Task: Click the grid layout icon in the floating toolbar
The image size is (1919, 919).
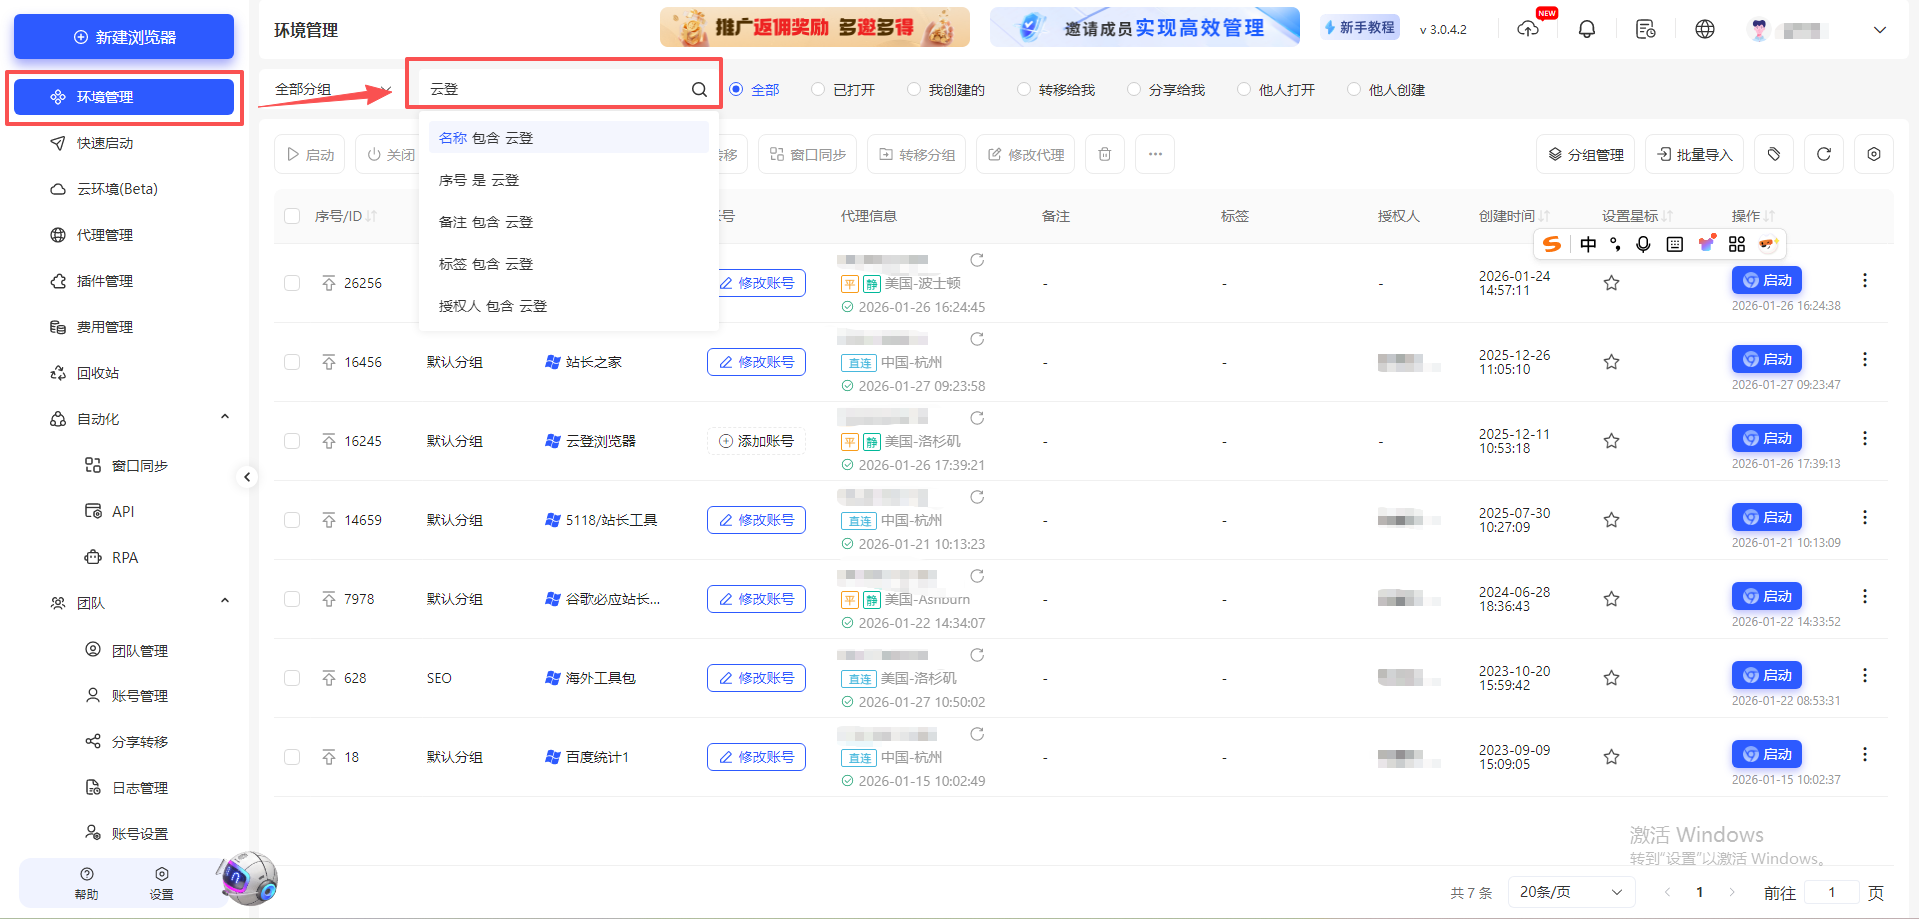Action: [1736, 243]
